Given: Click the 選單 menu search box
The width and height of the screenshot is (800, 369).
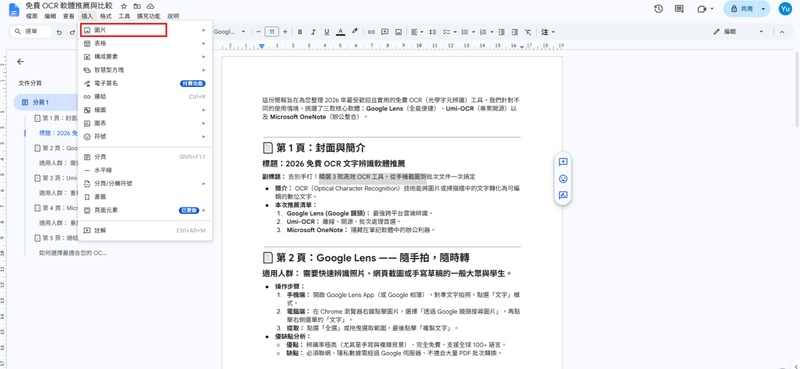Looking at the screenshot, I should coord(32,32).
